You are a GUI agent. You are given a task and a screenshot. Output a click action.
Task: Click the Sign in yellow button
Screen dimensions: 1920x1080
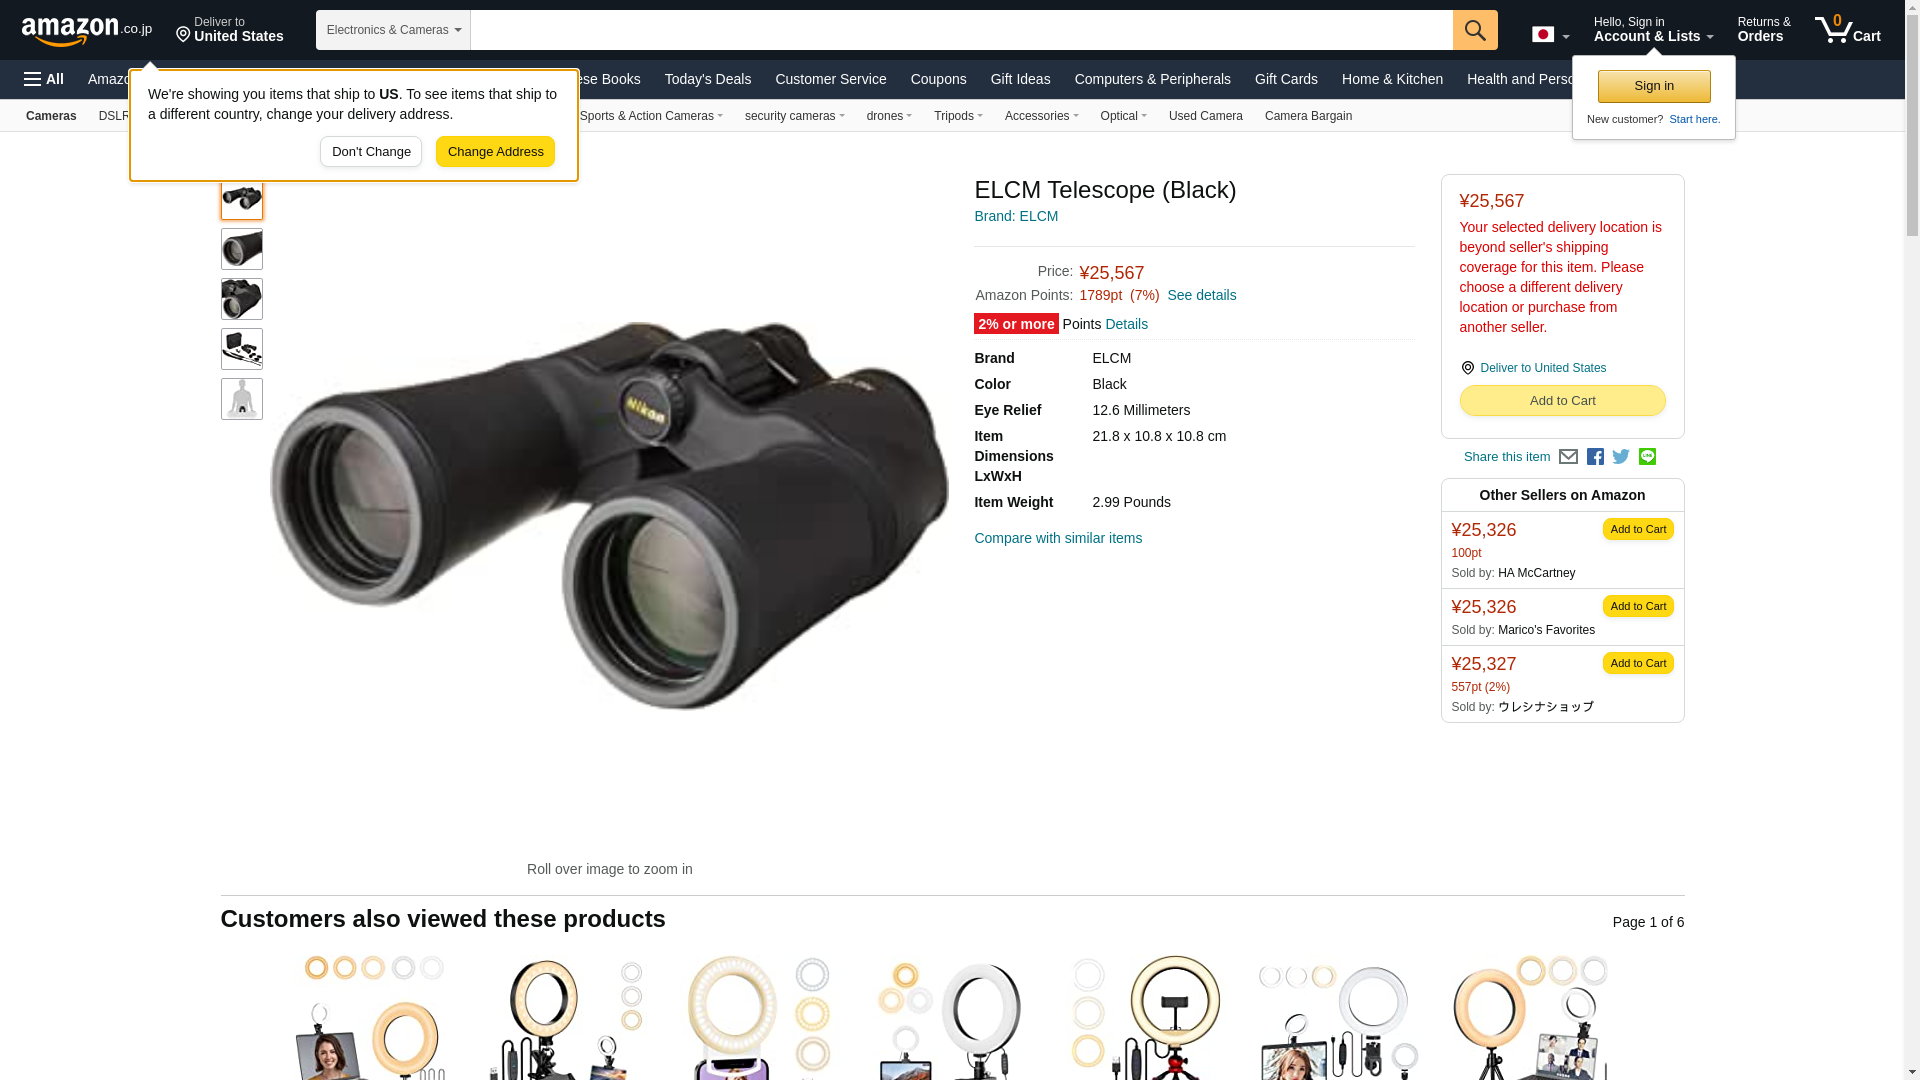pyautogui.click(x=1654, y=87)
